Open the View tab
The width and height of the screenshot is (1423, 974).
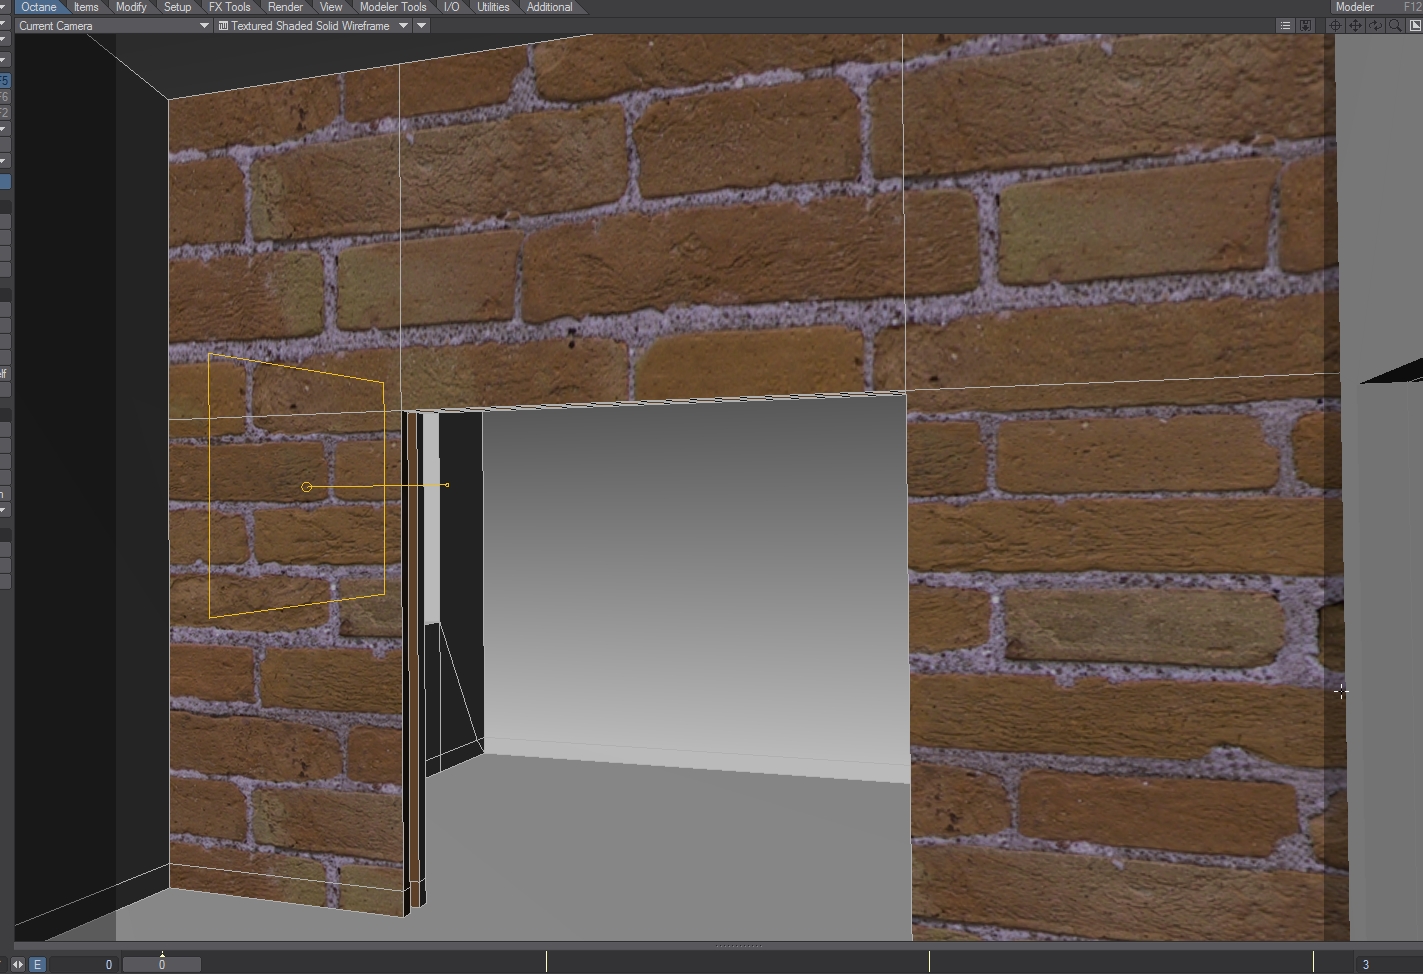click(330, 7)
